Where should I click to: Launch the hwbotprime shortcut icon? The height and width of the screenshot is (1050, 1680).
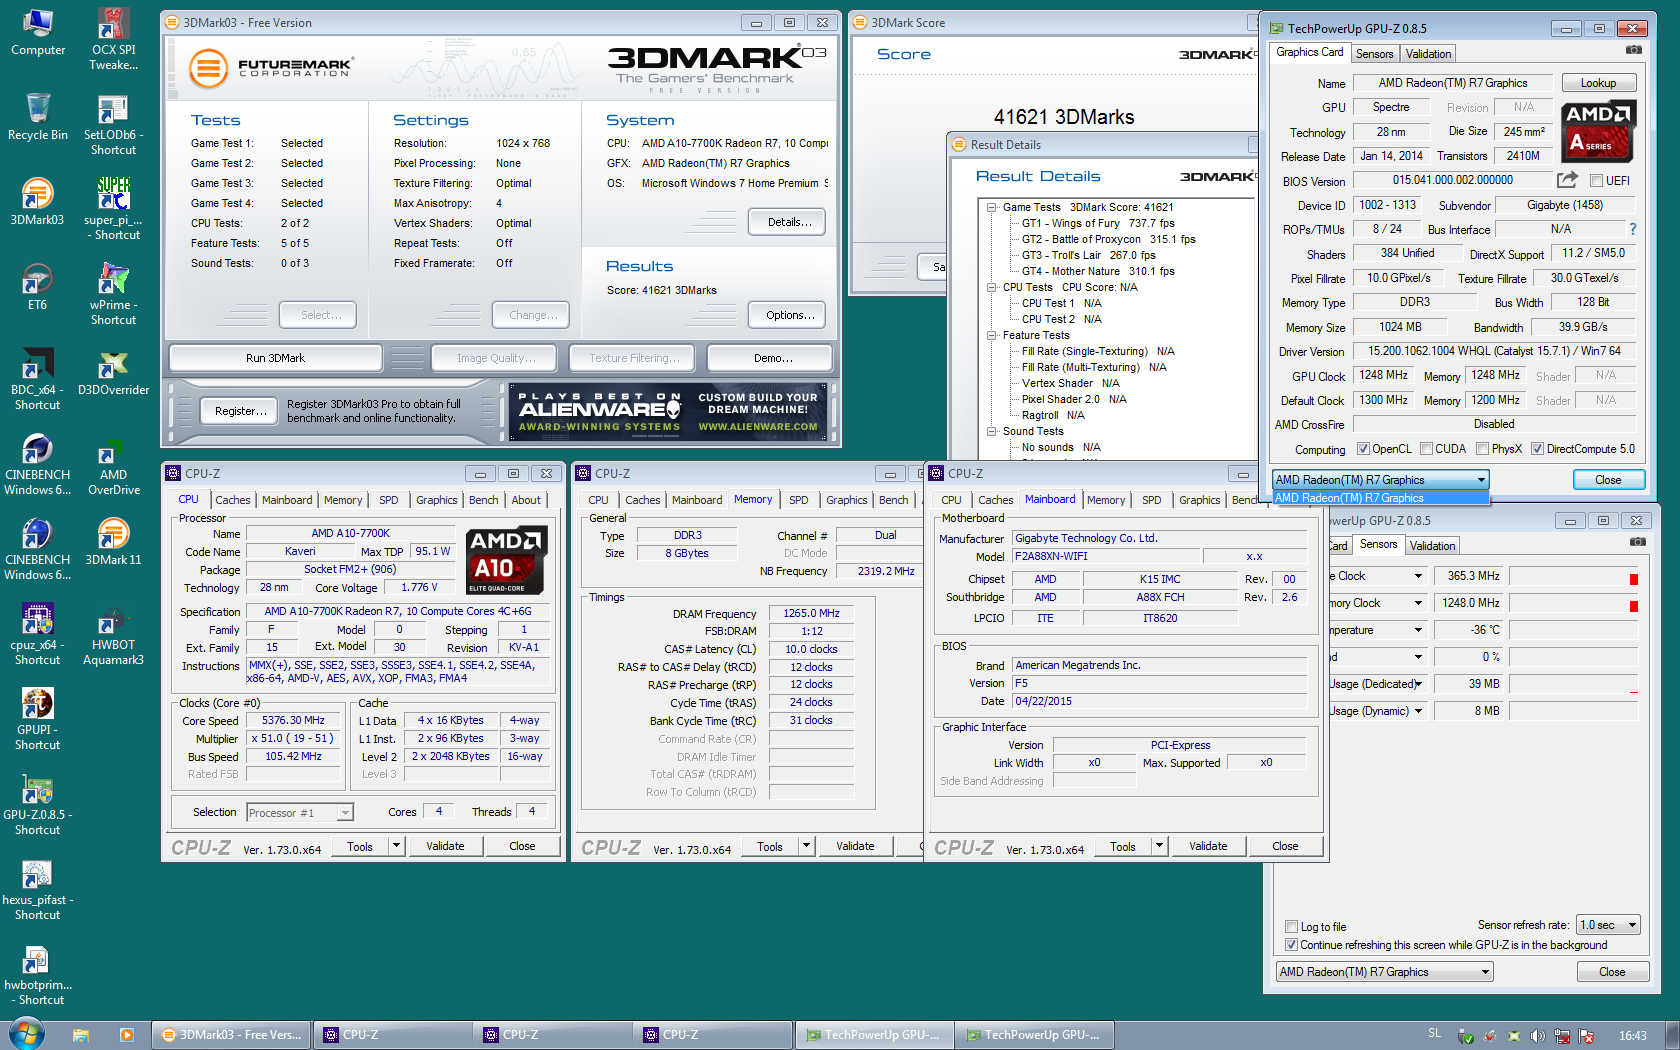point(37,974)
